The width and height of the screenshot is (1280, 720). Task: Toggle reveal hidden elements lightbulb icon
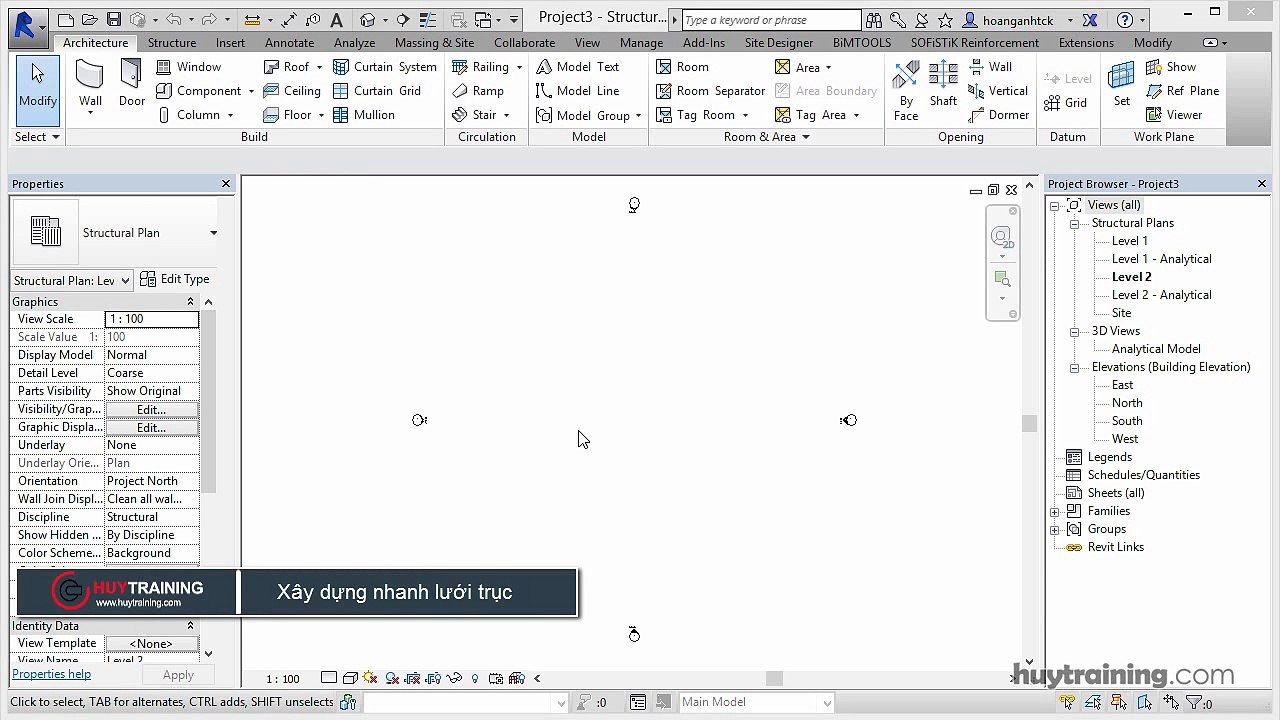click(475, 678)
